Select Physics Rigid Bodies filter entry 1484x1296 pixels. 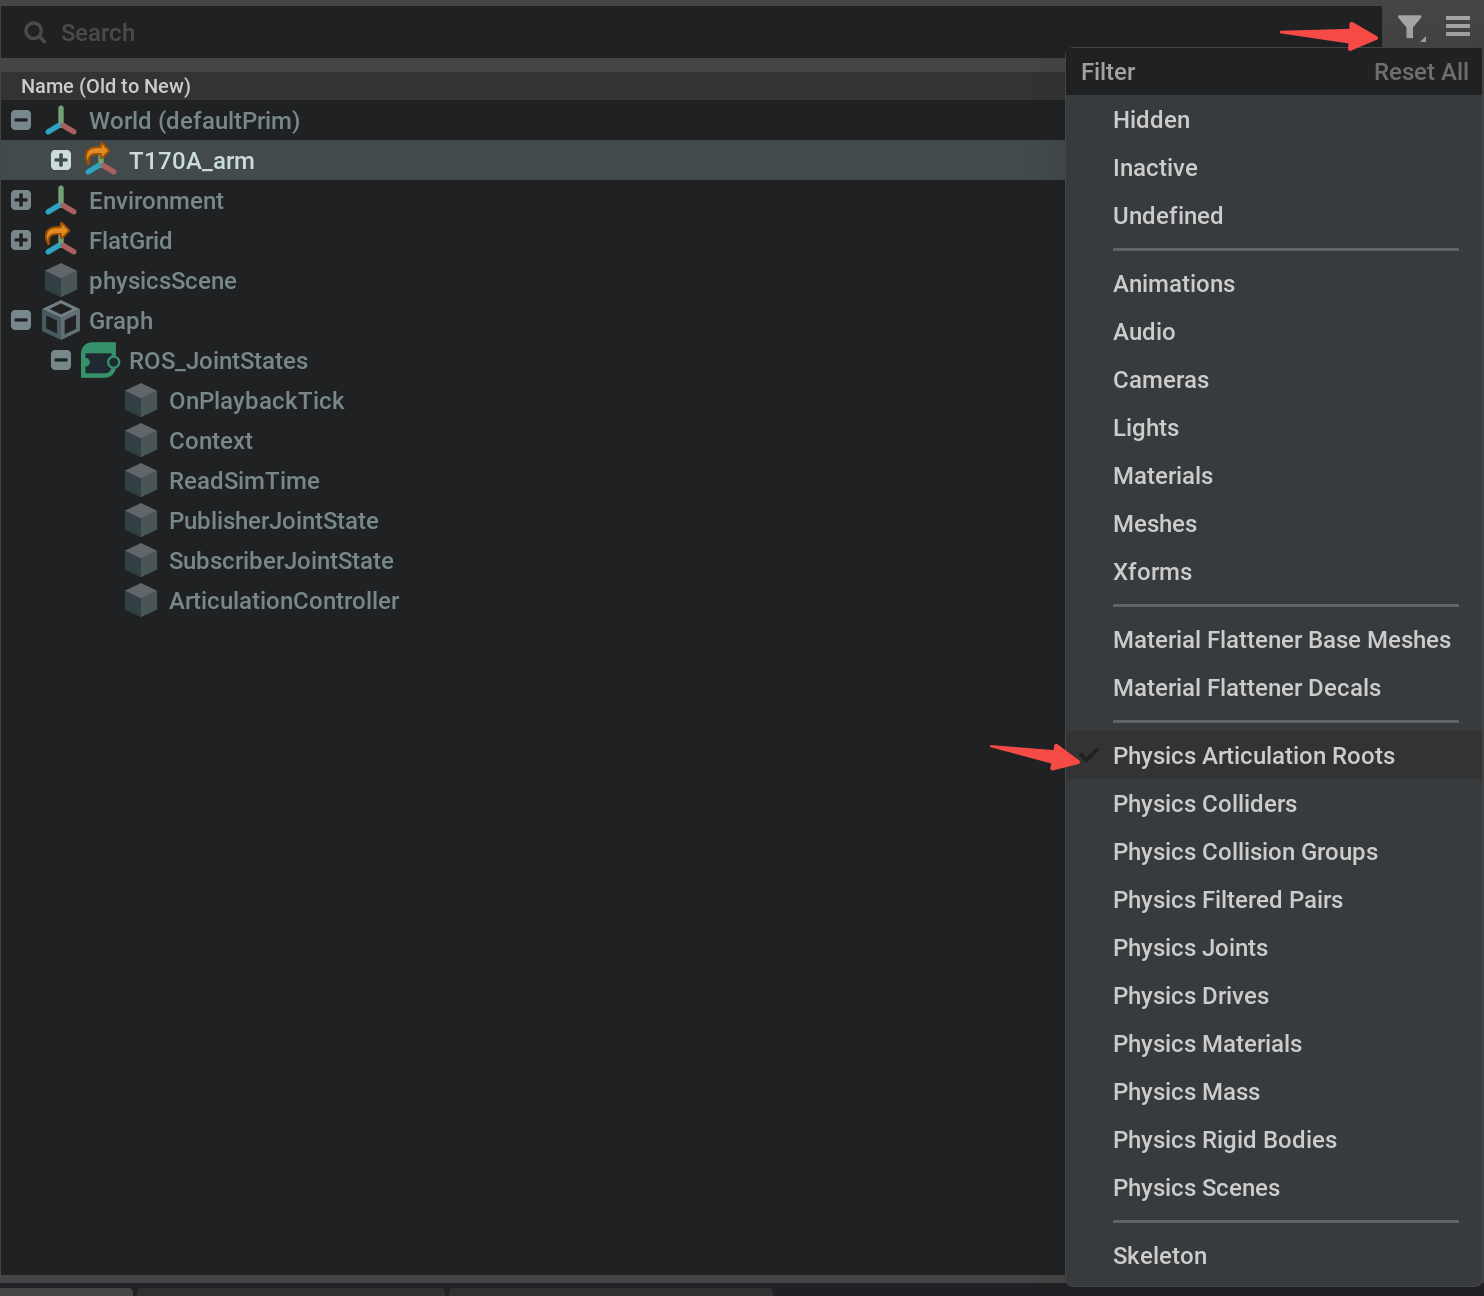point(1273,1140)
